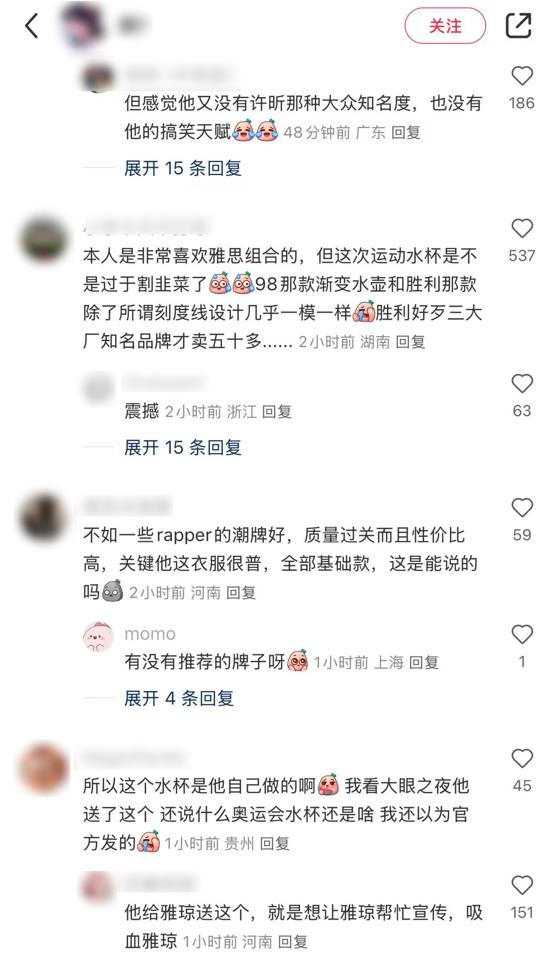Follow the author with 关注 button
The width and height of the screenshot is (556, 968).
coord(445,26)
